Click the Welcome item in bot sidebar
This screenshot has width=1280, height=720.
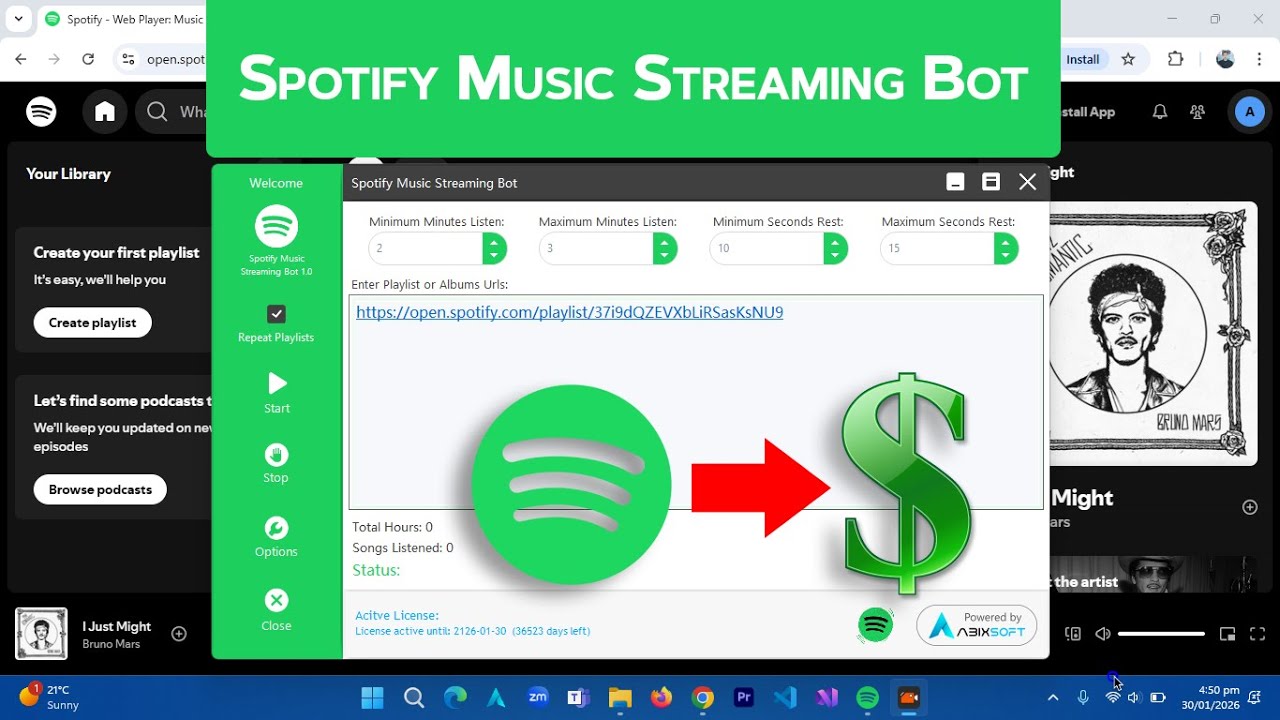click(276, 183)
